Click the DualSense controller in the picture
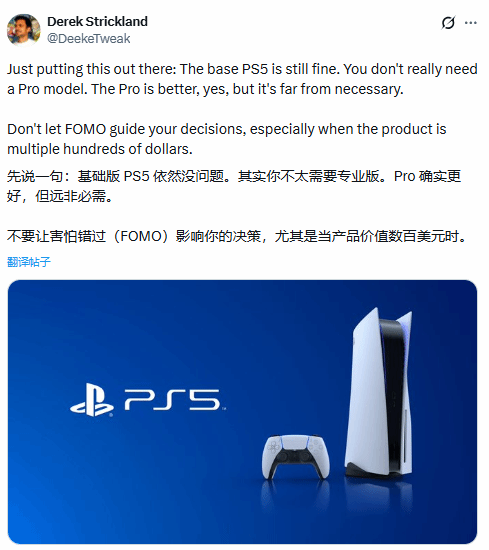Viewport: 489px width, 550px height. (x=296, y=456)
